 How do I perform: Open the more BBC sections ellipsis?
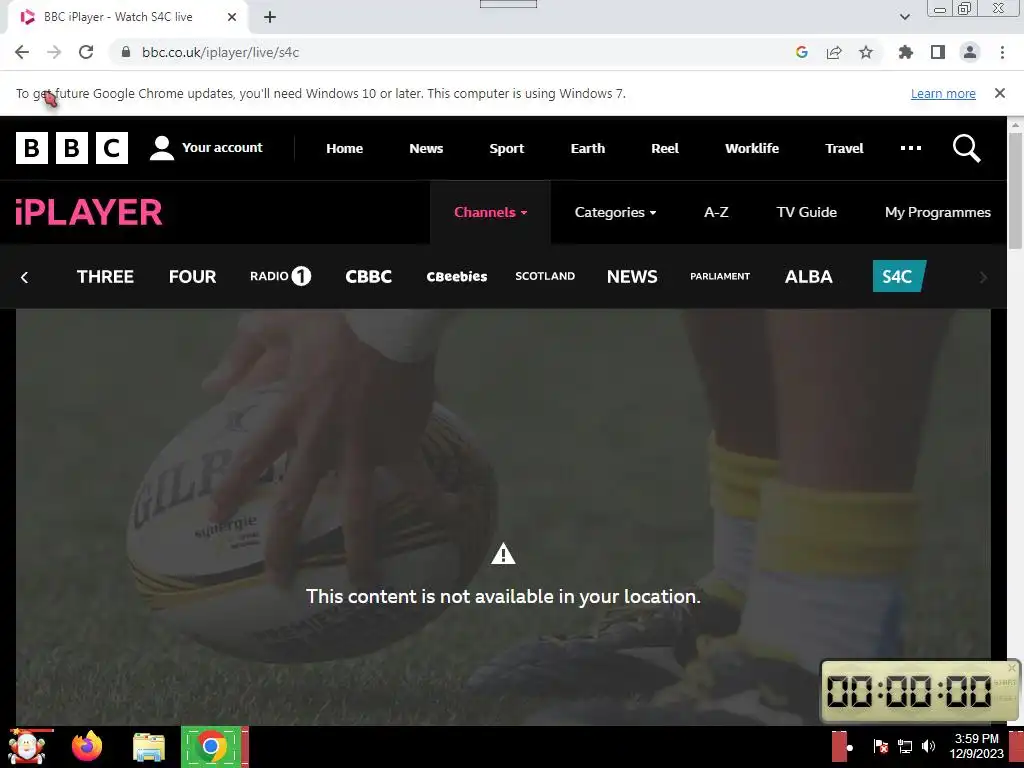click(x=911, y=148)
